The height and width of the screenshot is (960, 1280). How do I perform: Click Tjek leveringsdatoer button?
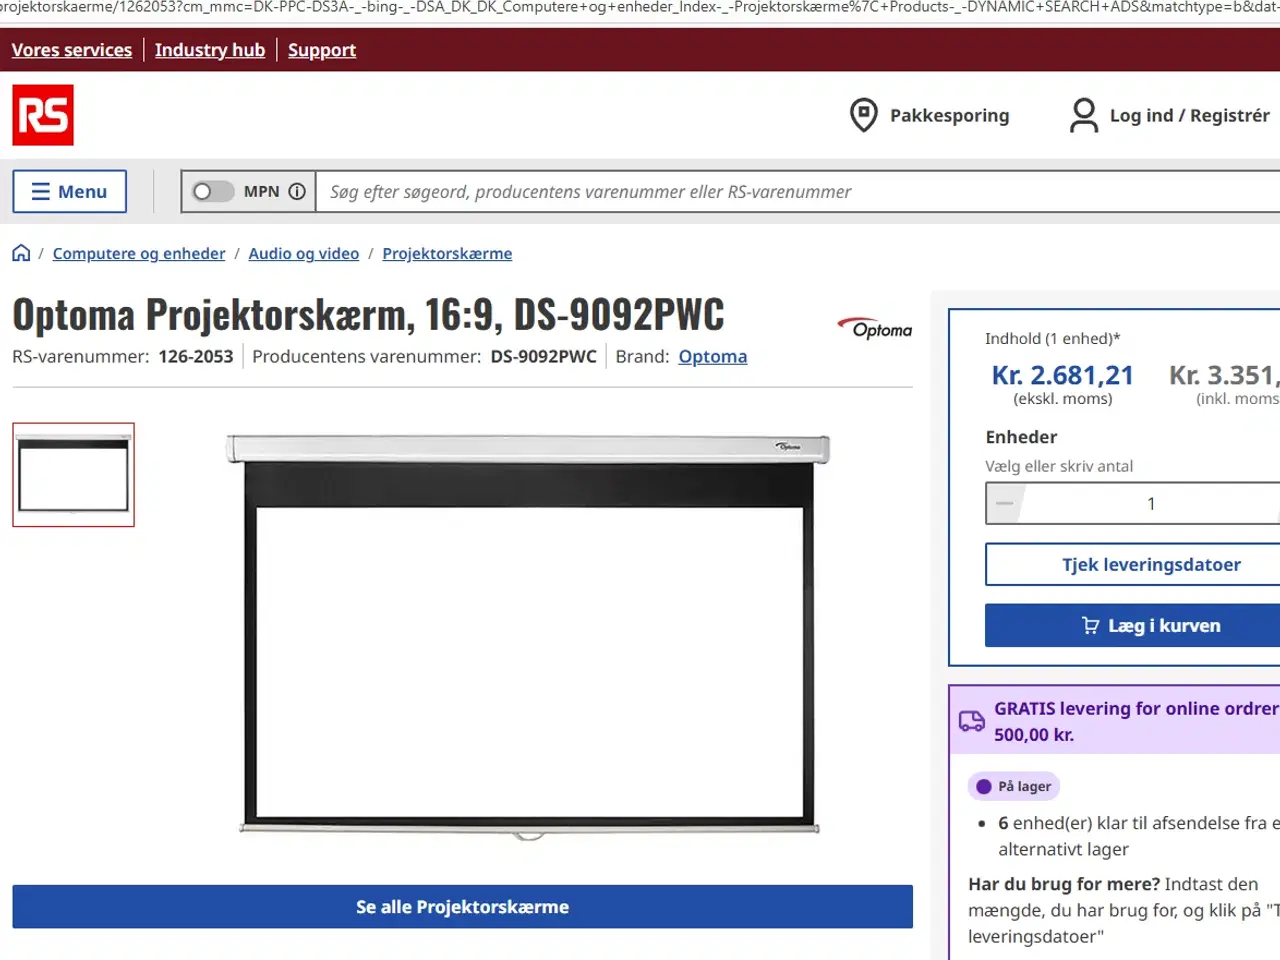click(1150, 565)
